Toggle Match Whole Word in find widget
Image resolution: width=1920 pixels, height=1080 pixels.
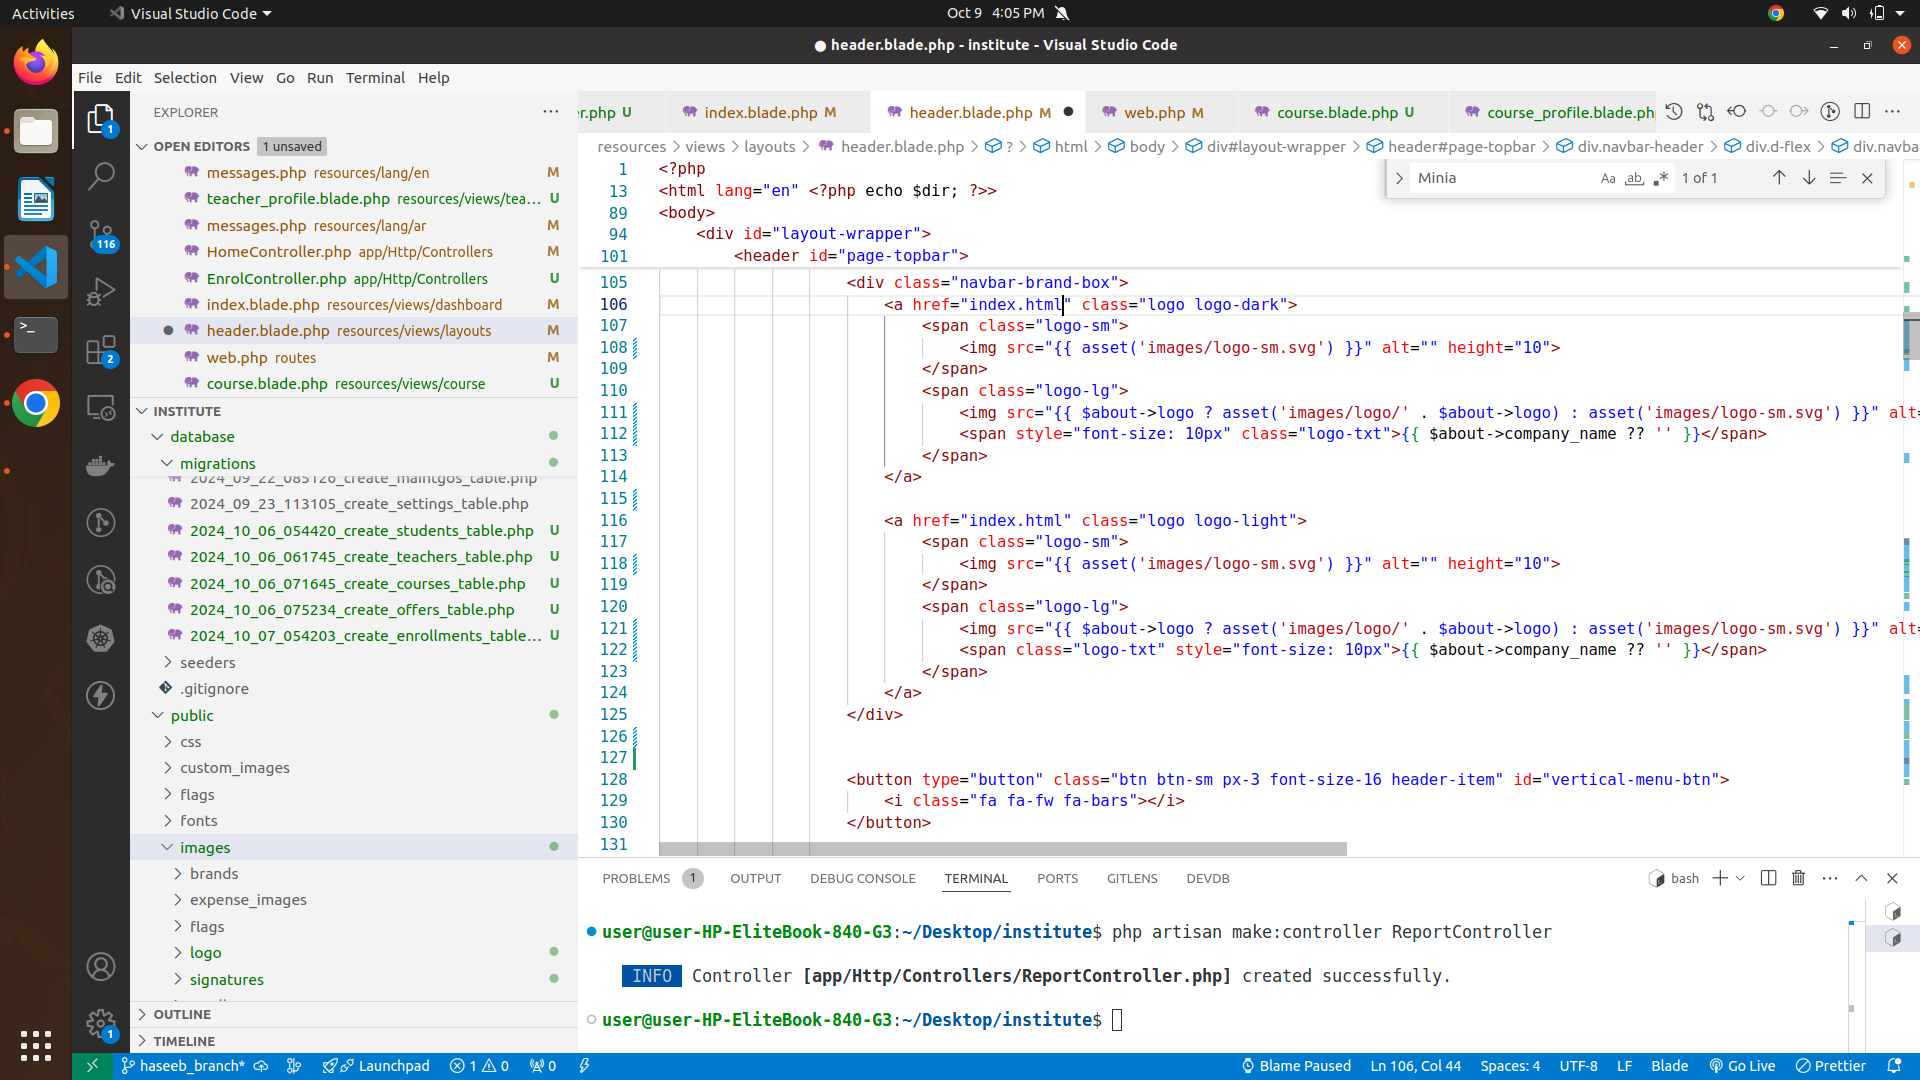click(x=1634, y=178)
